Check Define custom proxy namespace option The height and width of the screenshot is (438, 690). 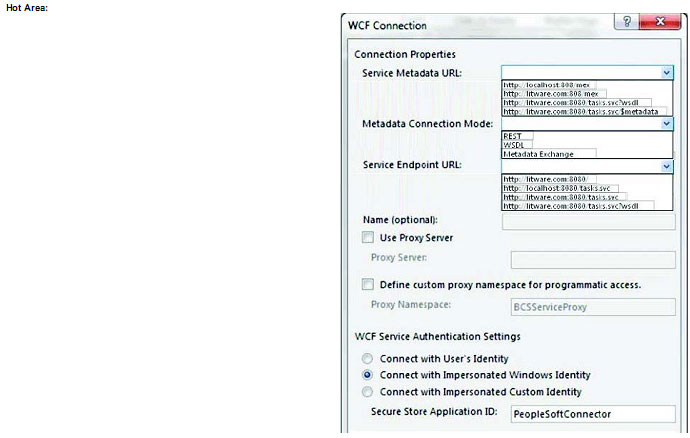tap(369, 285)
